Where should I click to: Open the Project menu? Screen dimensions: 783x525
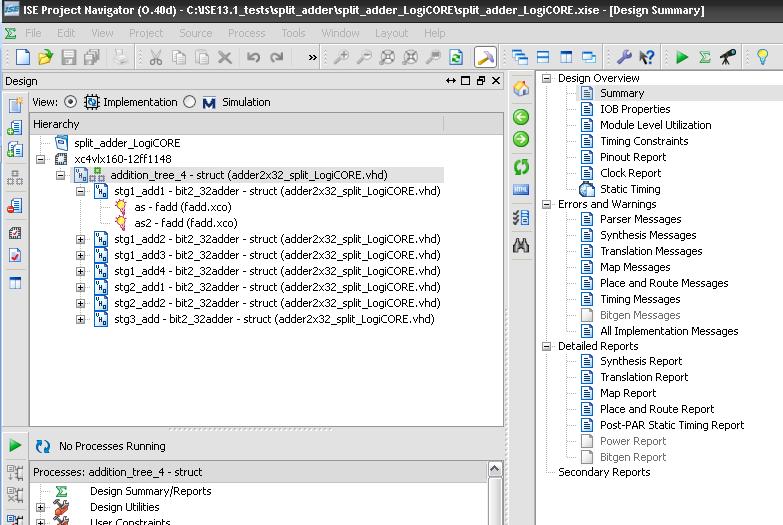(146, 33)
